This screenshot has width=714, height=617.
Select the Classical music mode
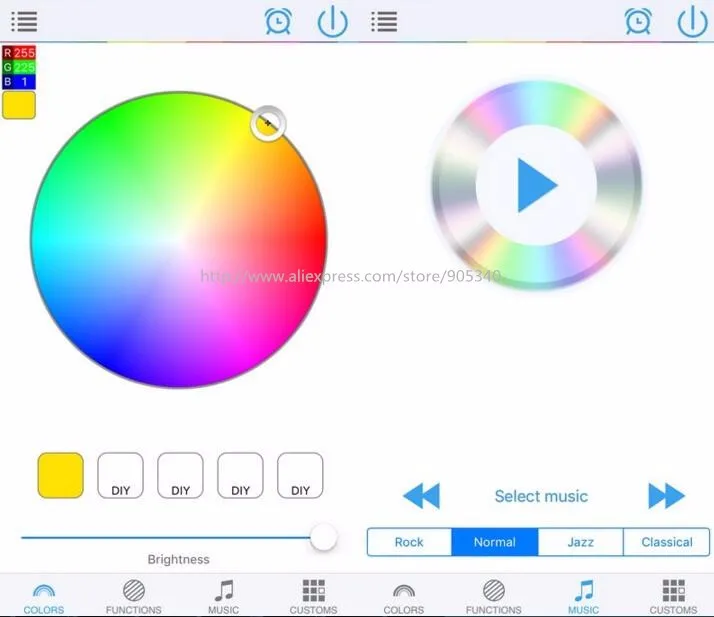(x=667, y=542)
